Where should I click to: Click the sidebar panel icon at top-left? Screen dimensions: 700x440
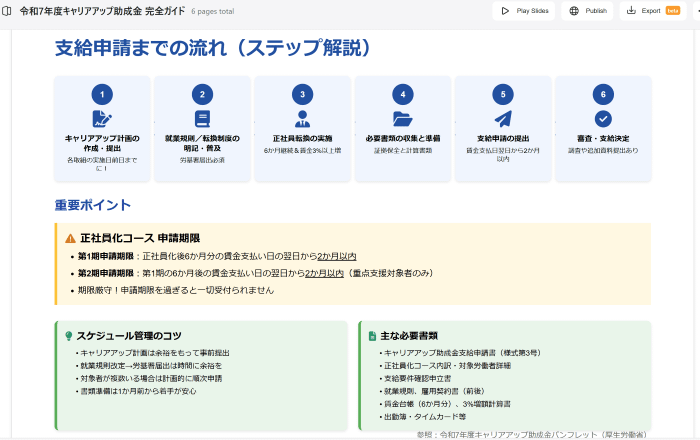[x=8, y=10]
